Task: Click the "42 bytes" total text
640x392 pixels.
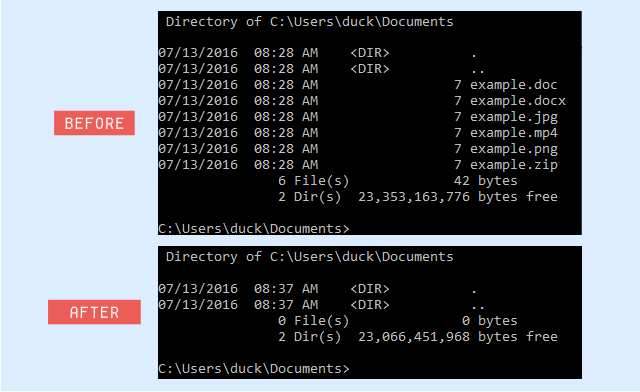Action: (486, 181)
